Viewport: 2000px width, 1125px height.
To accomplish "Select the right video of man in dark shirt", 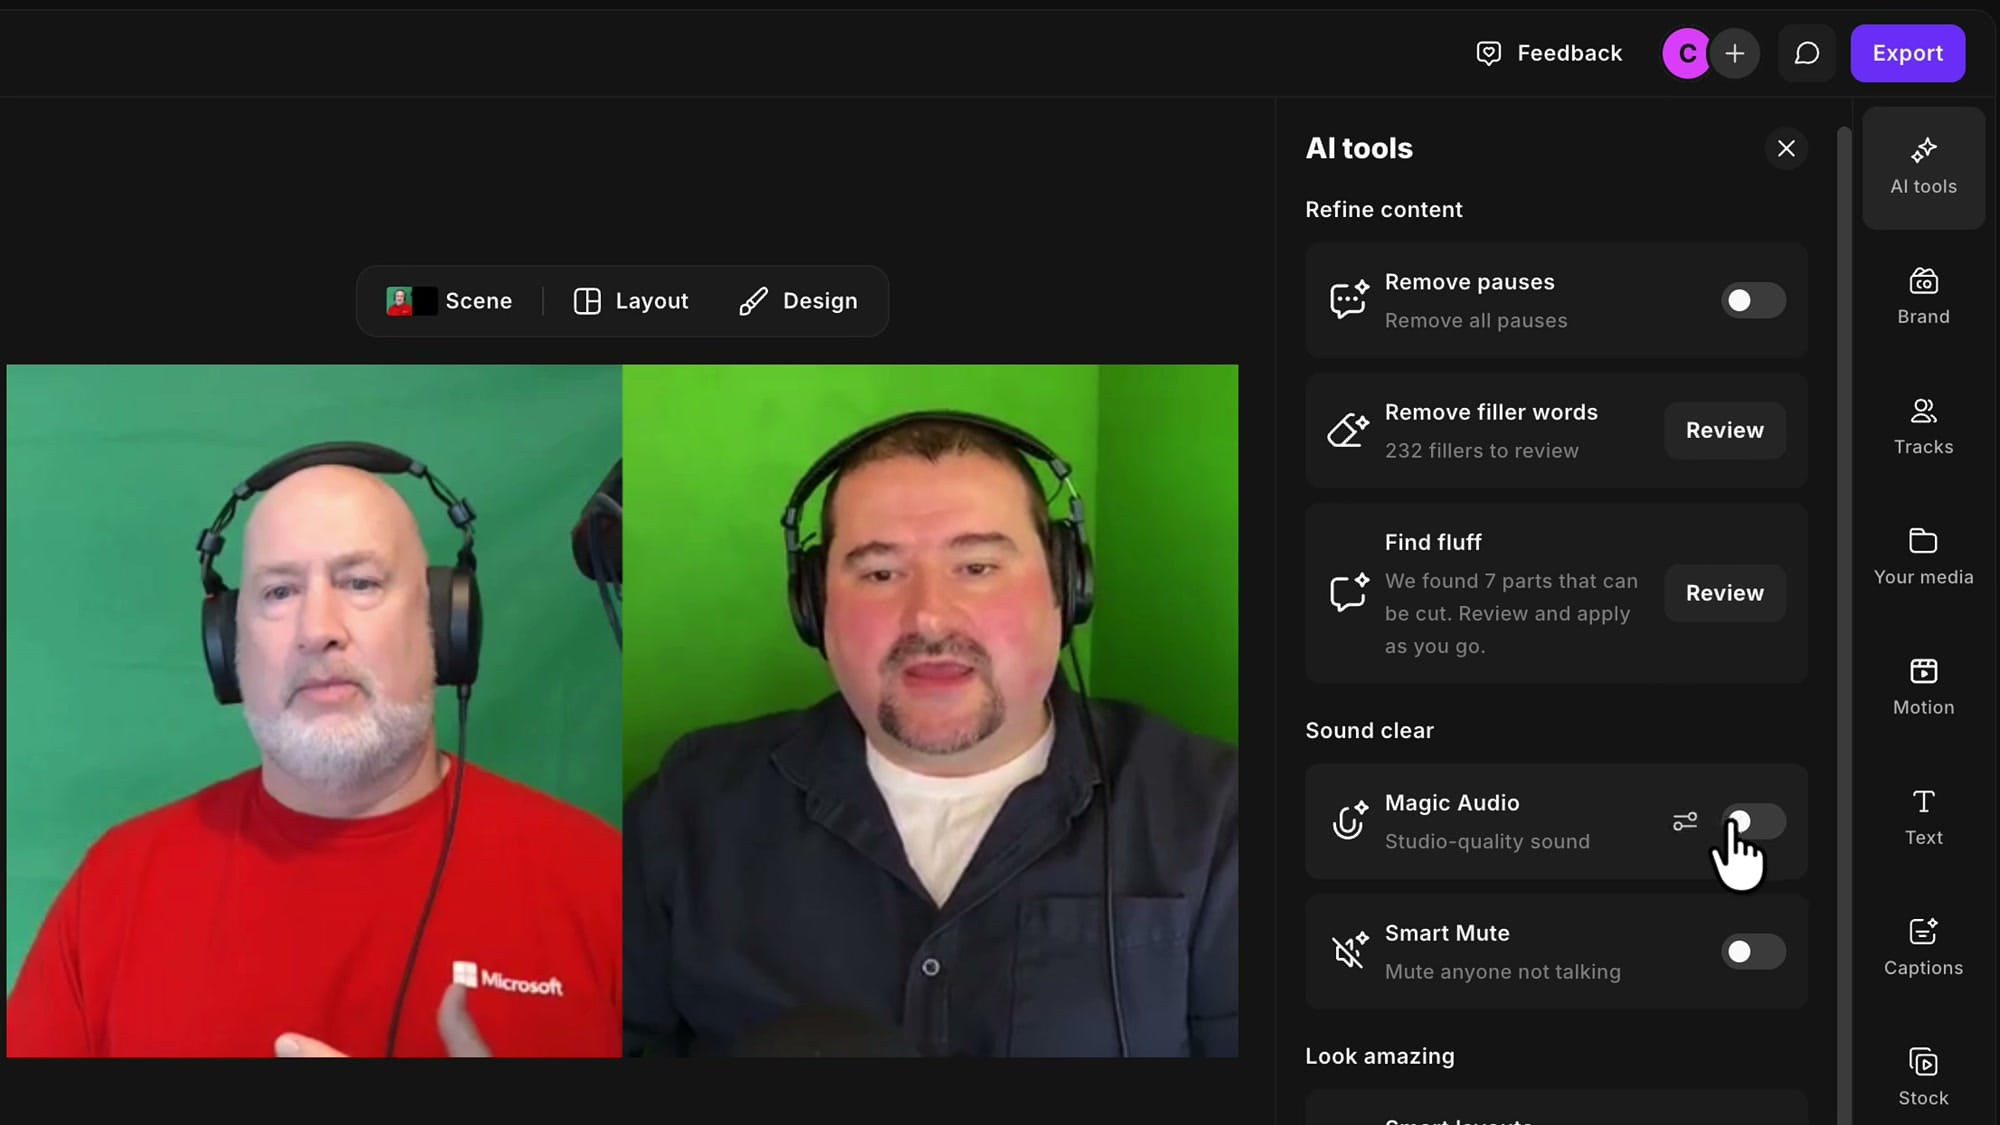I will point(930,710).
